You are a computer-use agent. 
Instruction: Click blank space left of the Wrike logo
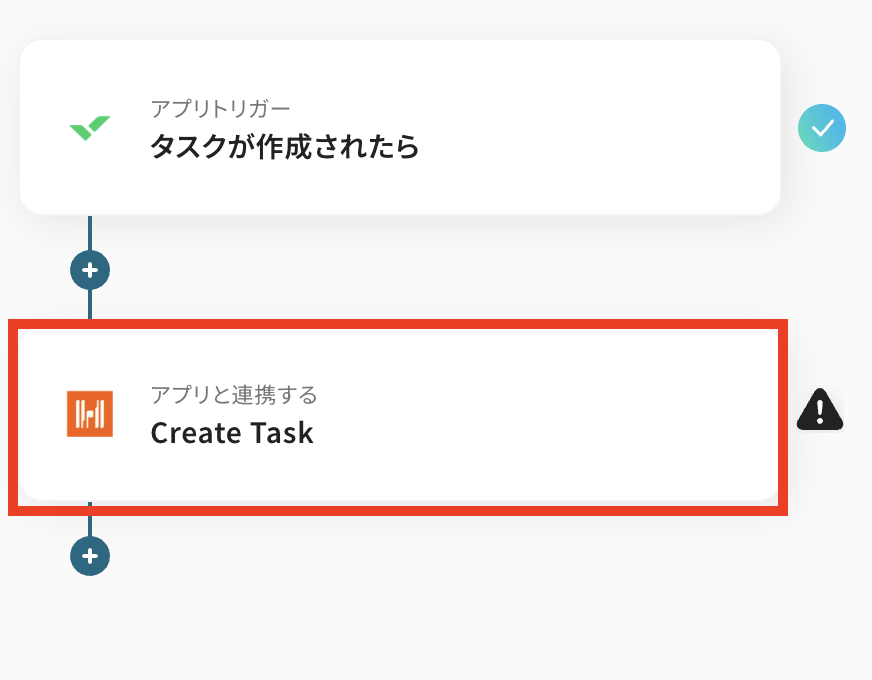[x=42, y=128]
